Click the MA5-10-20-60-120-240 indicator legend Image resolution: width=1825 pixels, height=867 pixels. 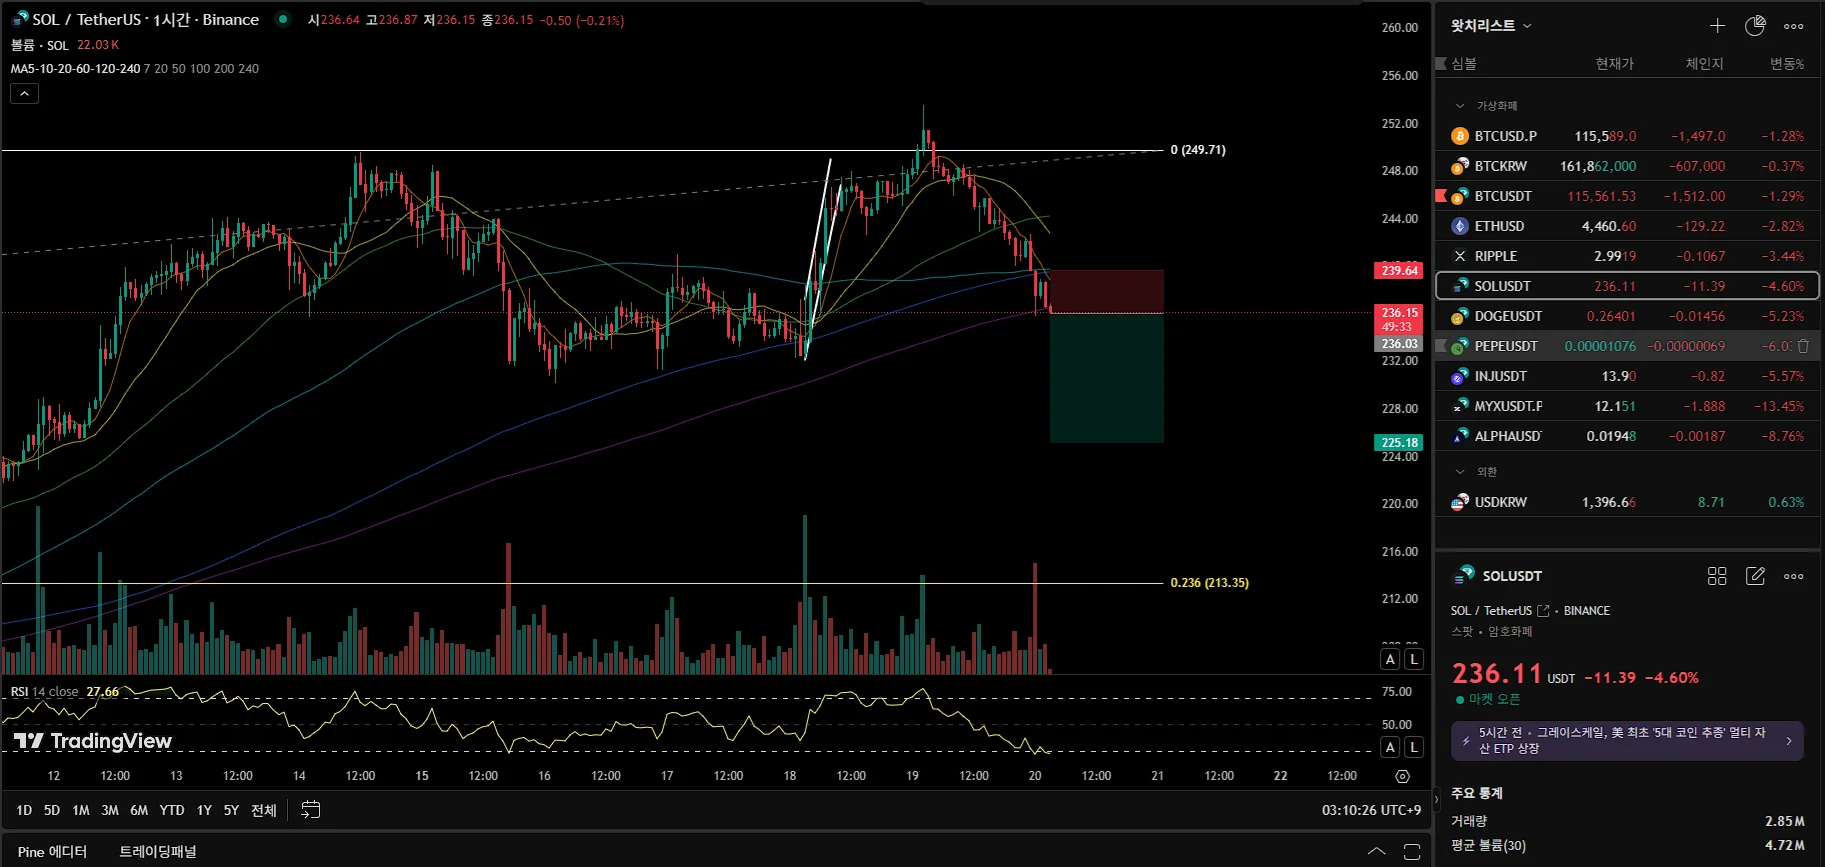coord(75,69)
